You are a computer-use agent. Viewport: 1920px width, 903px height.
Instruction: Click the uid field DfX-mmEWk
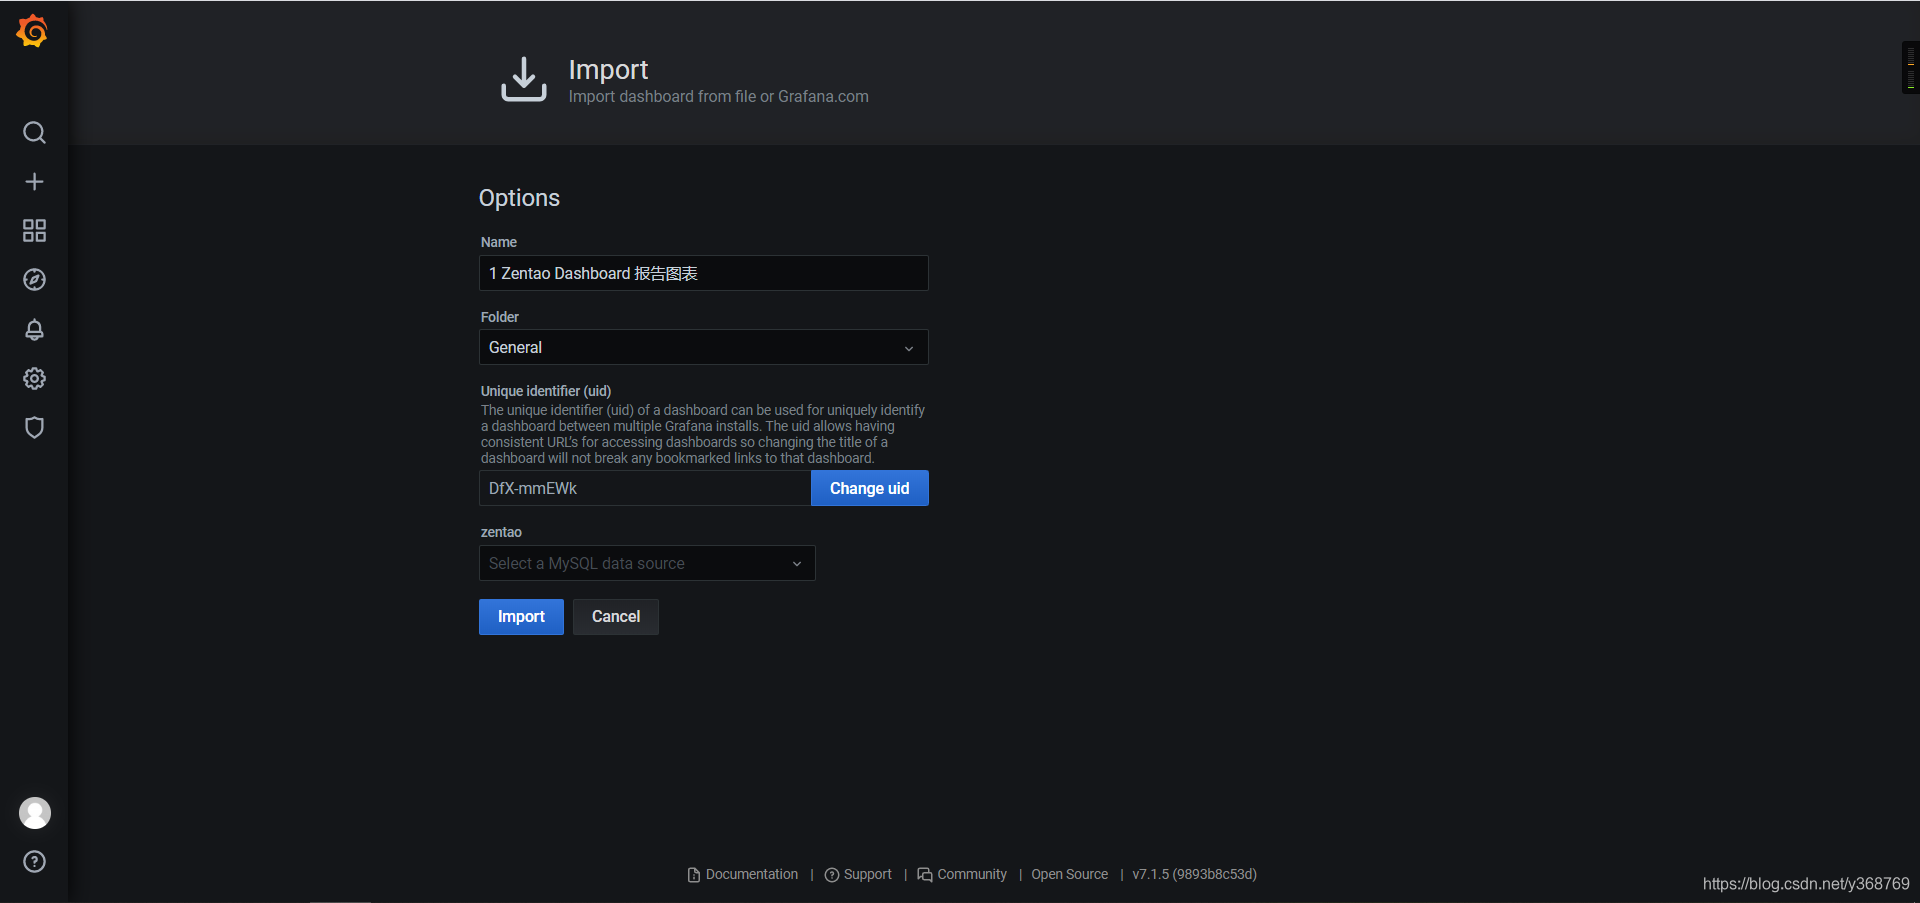645,488
